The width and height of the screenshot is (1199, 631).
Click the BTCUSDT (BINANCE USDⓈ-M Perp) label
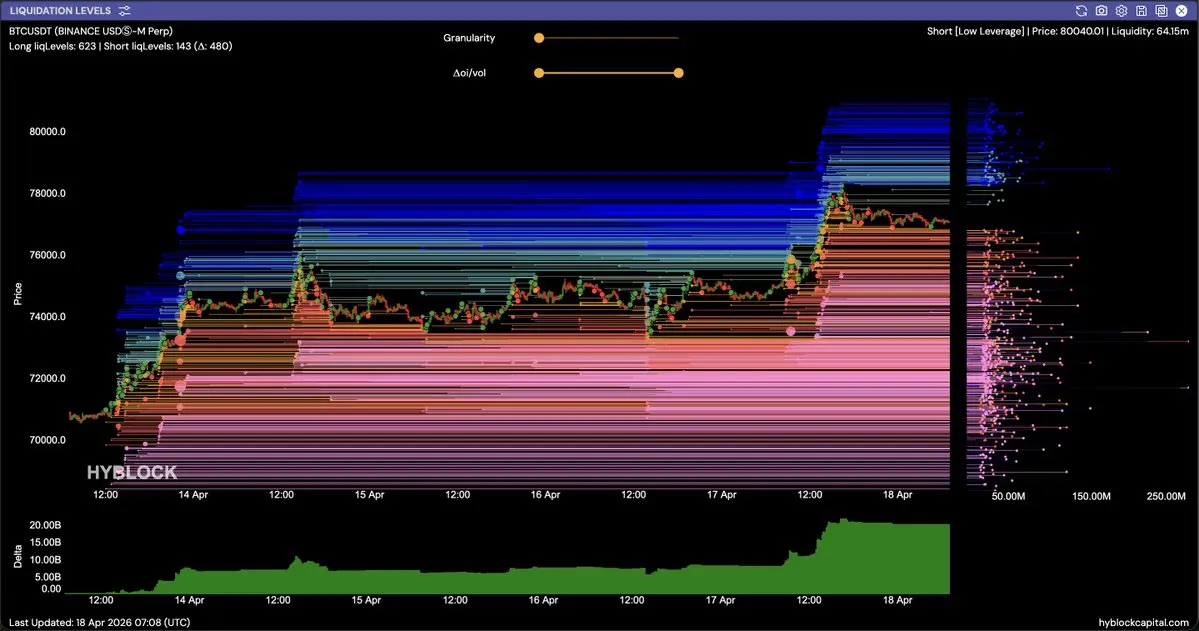91,31
